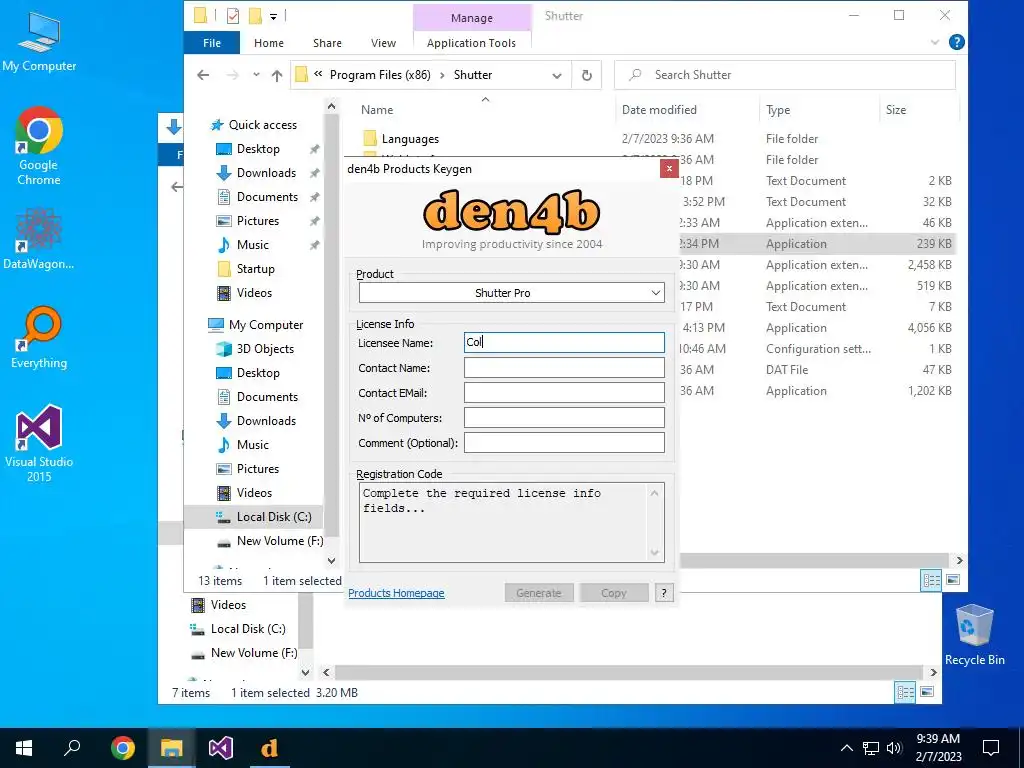Open Chrome from the taskbar
The width and height of the screenshot is (1024, 768).
pyautogui.click(x=122, y=748)
